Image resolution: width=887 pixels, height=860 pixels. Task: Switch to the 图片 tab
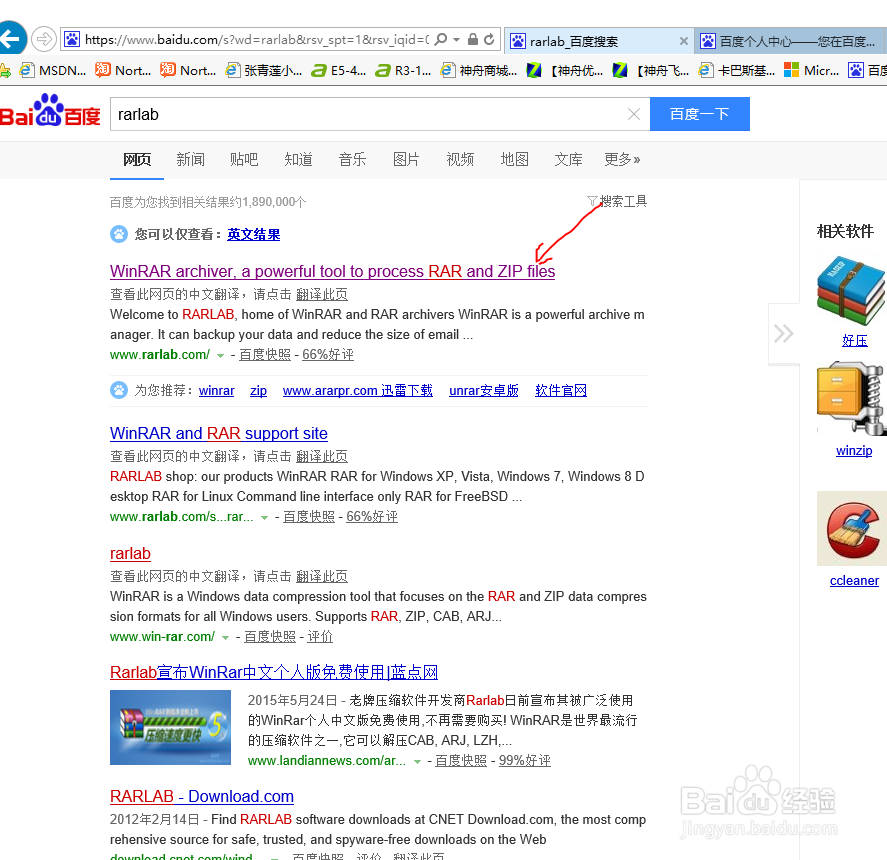click(406, 160)
